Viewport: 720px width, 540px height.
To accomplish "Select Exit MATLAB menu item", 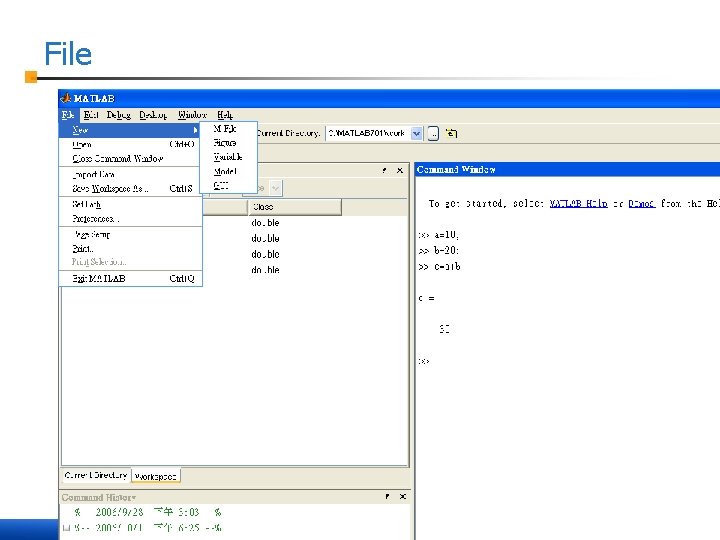I will 131,278.
